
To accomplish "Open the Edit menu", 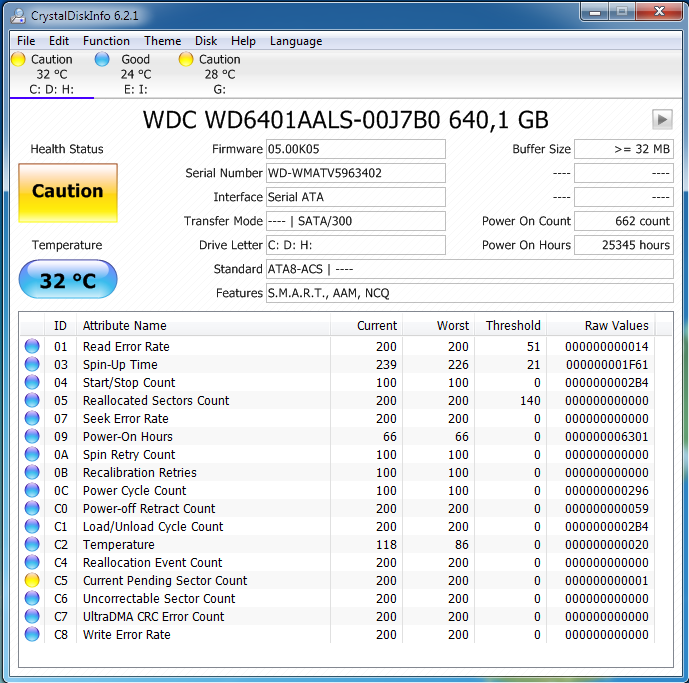I will (59, 41).
